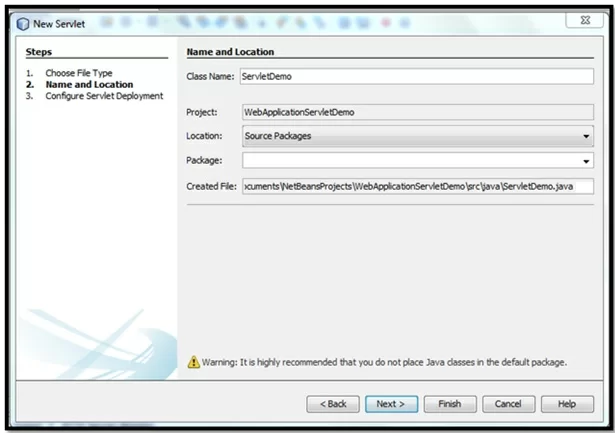Focus the Class Name field containing ServletDemo
Image resolution: width=615 pixels, height=433 pixels.
[x=417, y=76]
